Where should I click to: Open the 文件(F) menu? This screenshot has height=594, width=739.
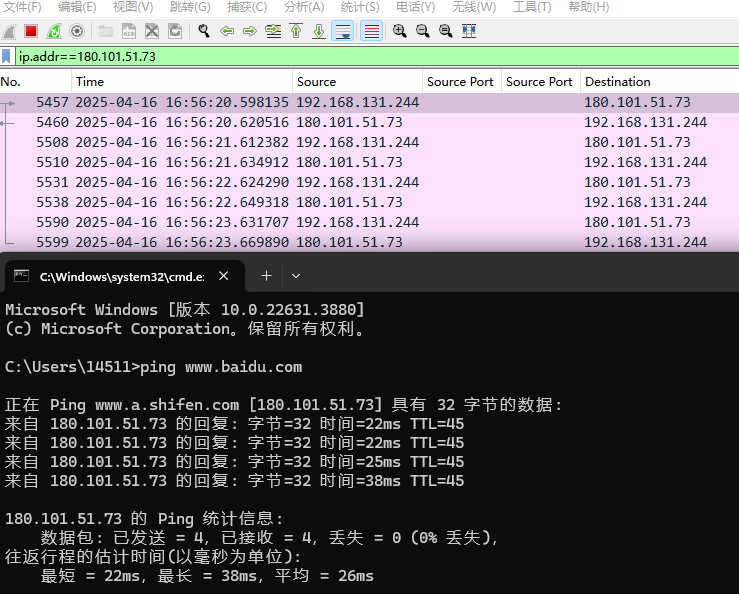(22, 7)
